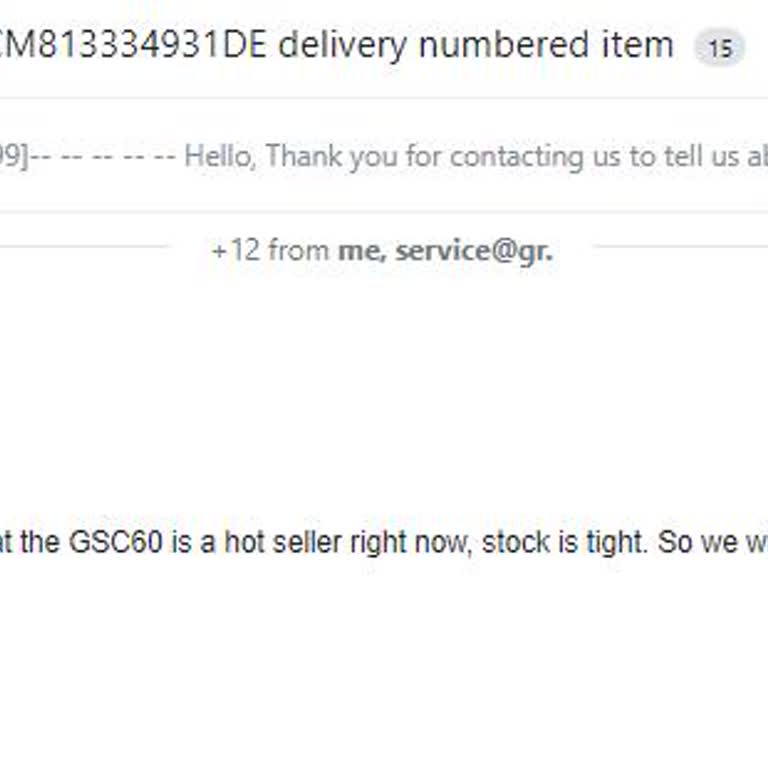The image size is (768, 768).
Task: Click the tracking number CM813334931DE in subject
Action: point(133,45)
